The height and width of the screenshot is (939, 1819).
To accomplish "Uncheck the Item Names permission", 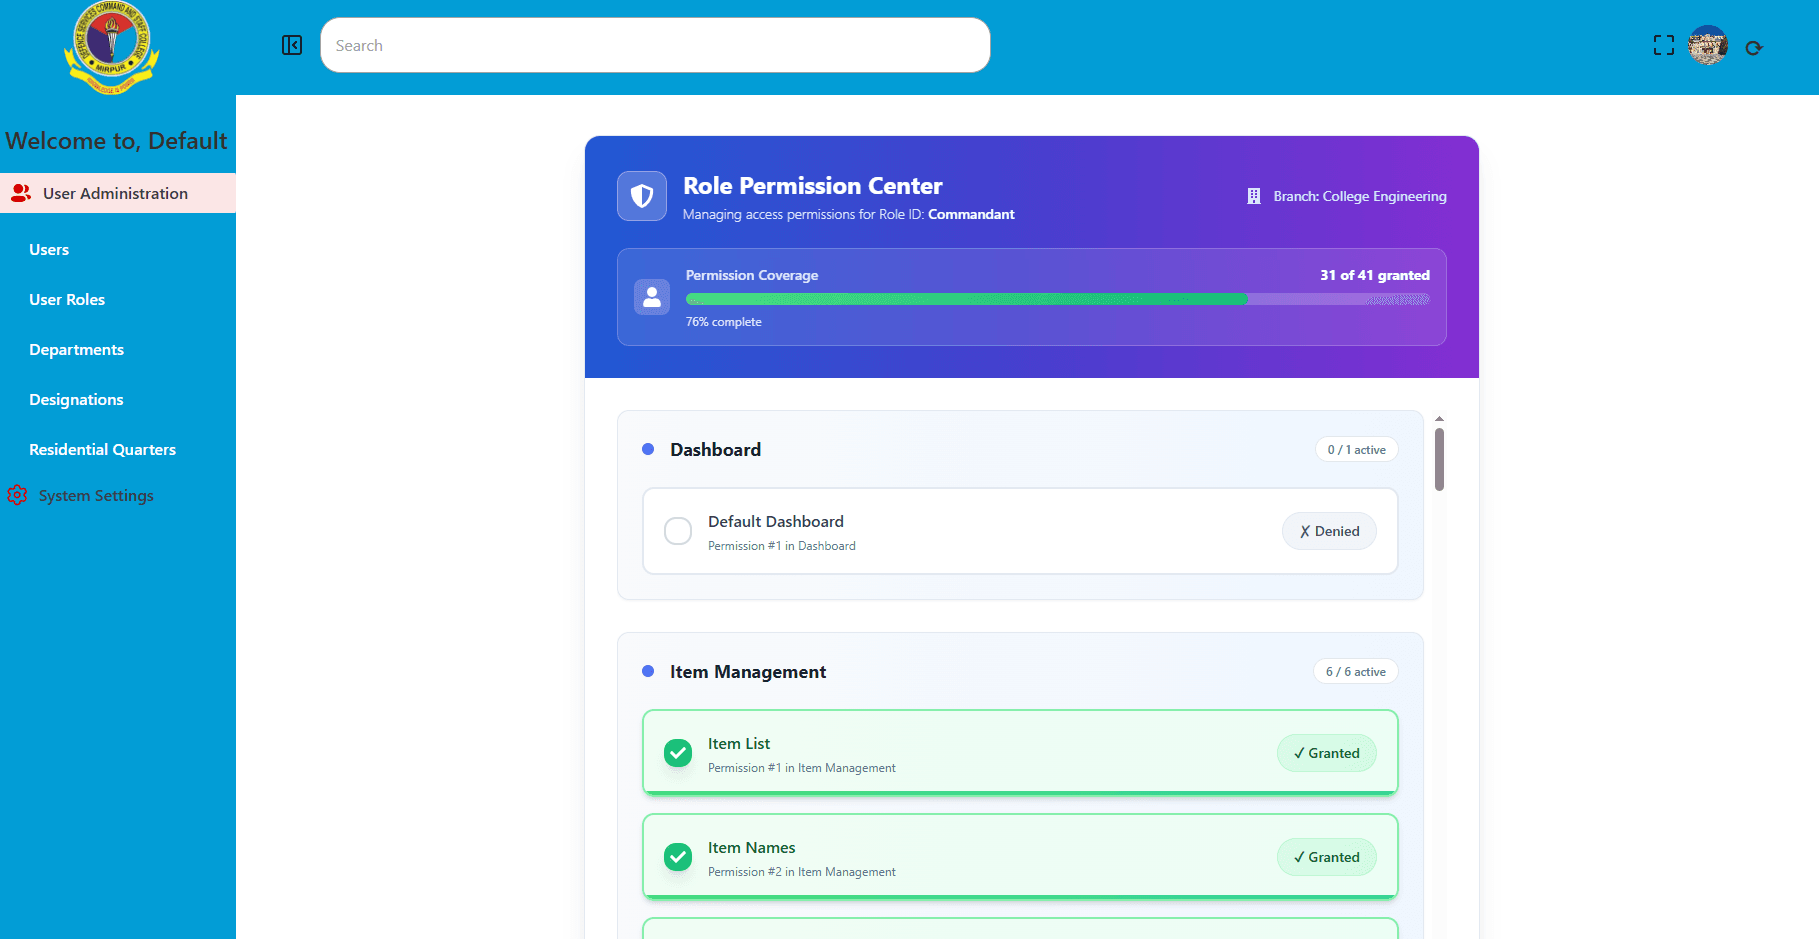I will coord(678,857).
